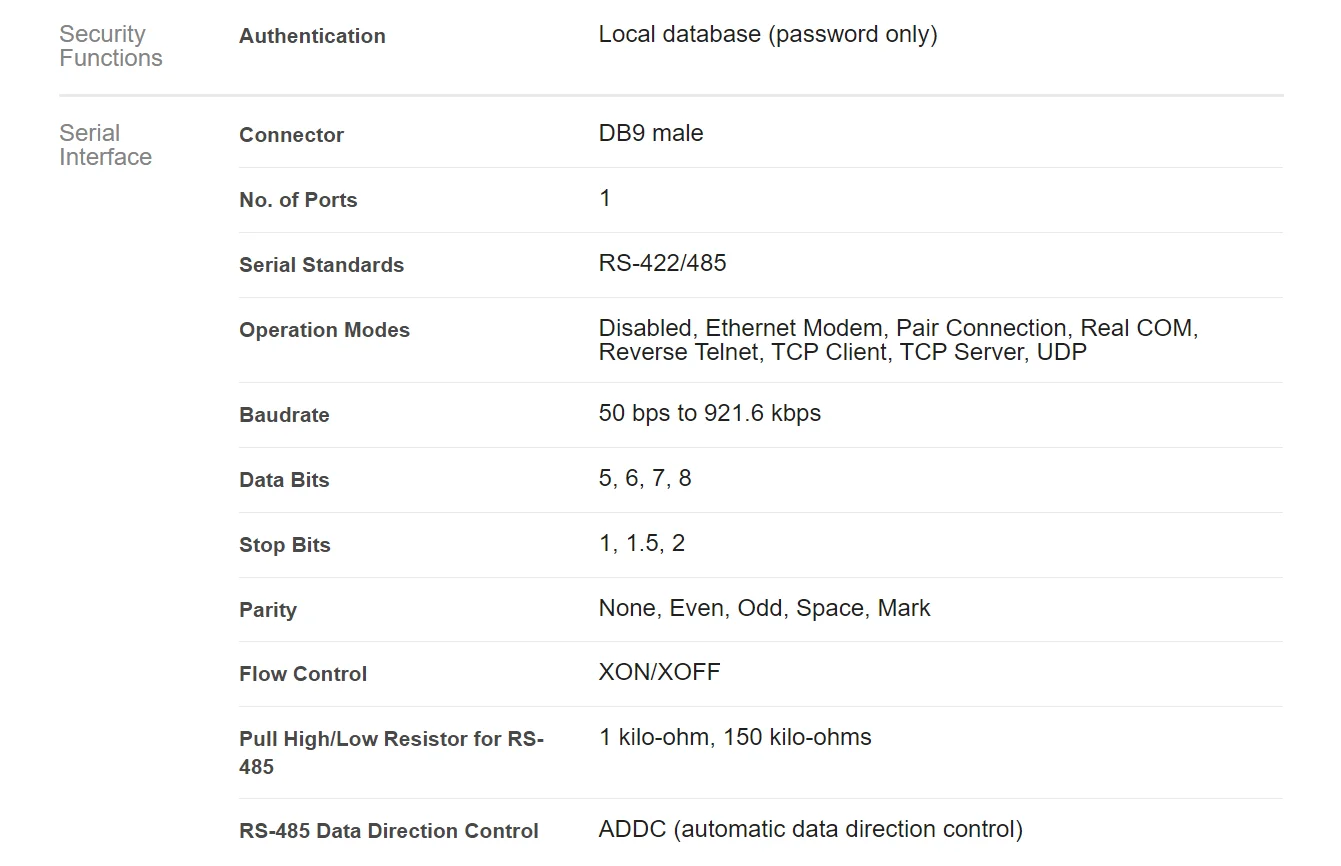
Task: Click the Serial Standards label
Action: coord(321,265)
